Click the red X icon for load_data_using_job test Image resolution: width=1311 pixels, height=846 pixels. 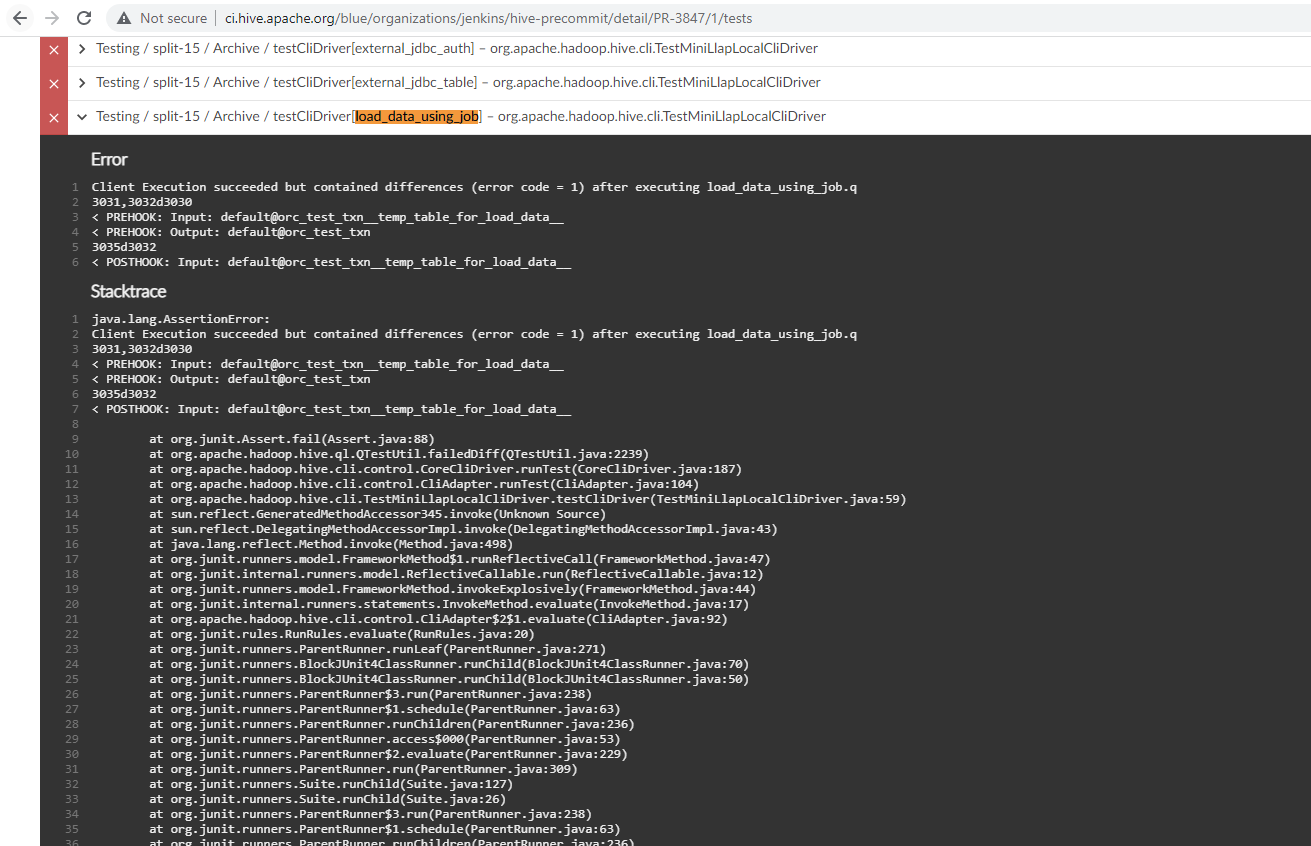click(54, 117)
